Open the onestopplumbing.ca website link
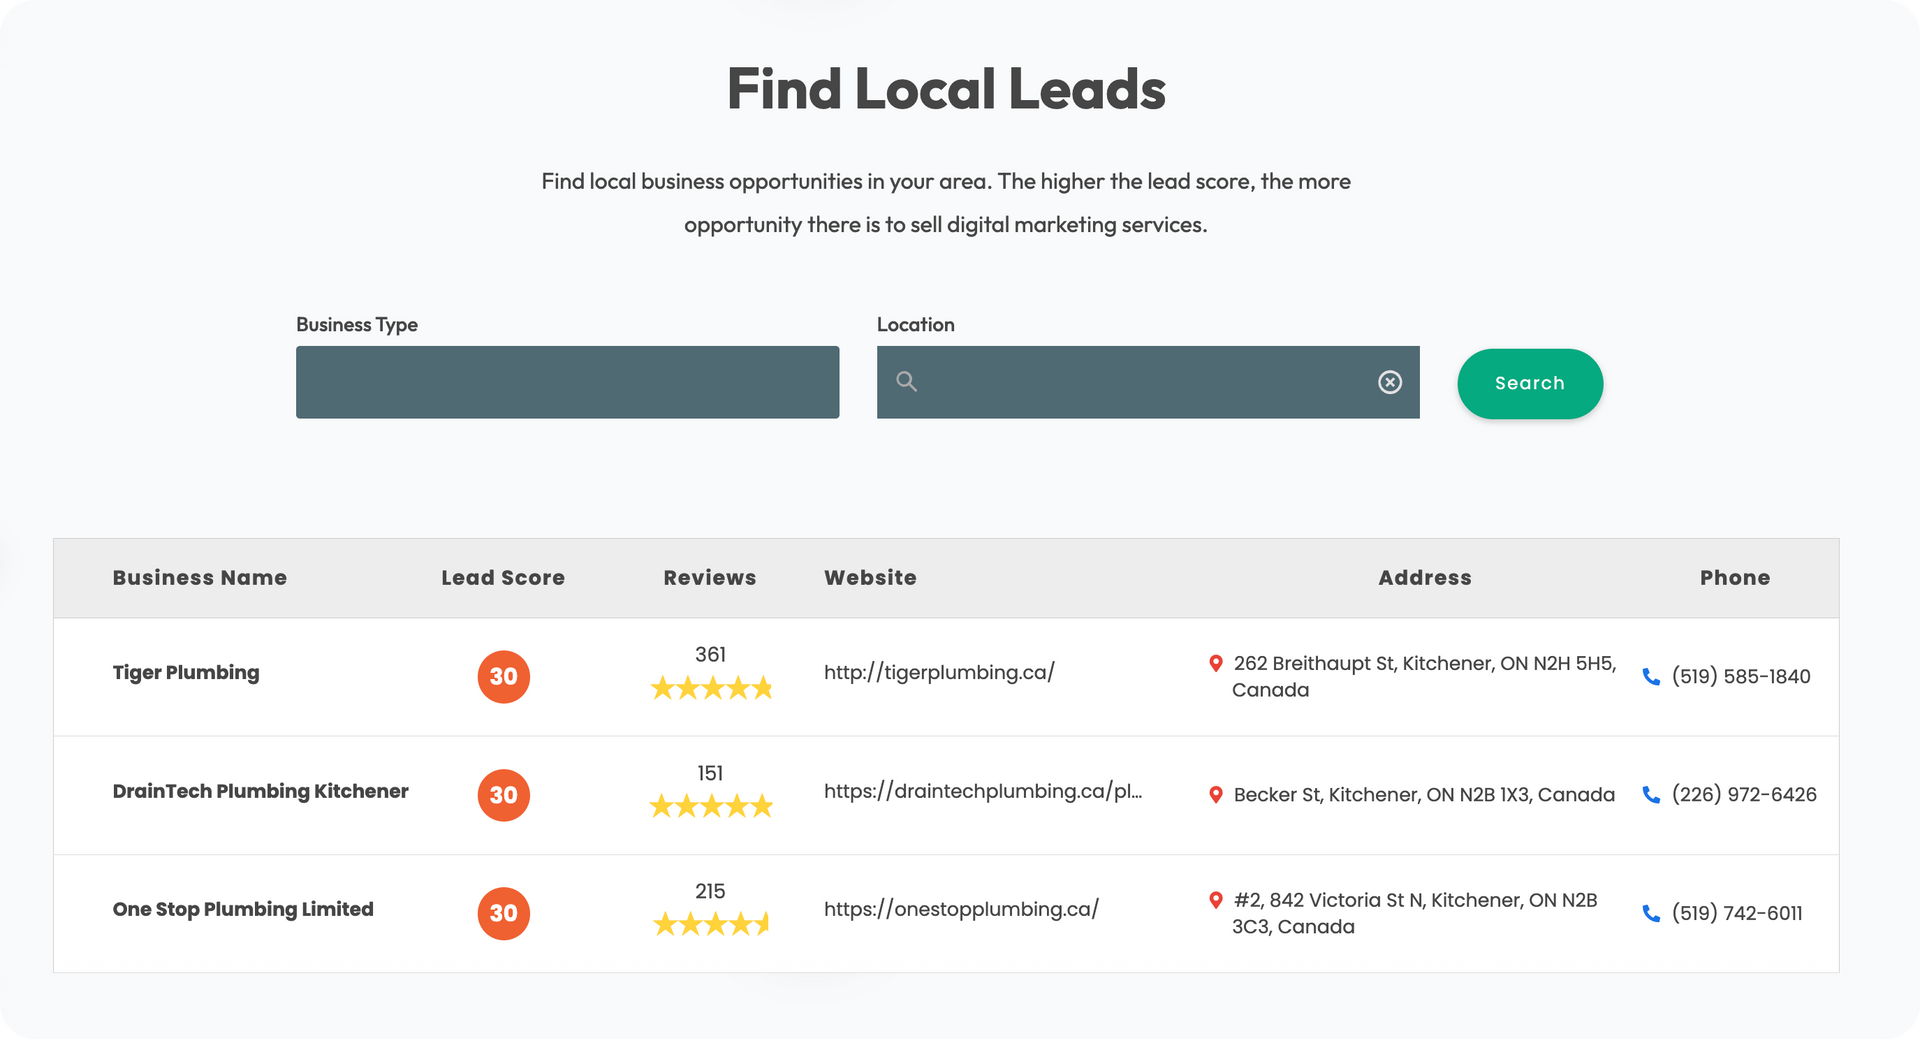This screenshot has width=1920, height=1039. [x=961, y=909]
